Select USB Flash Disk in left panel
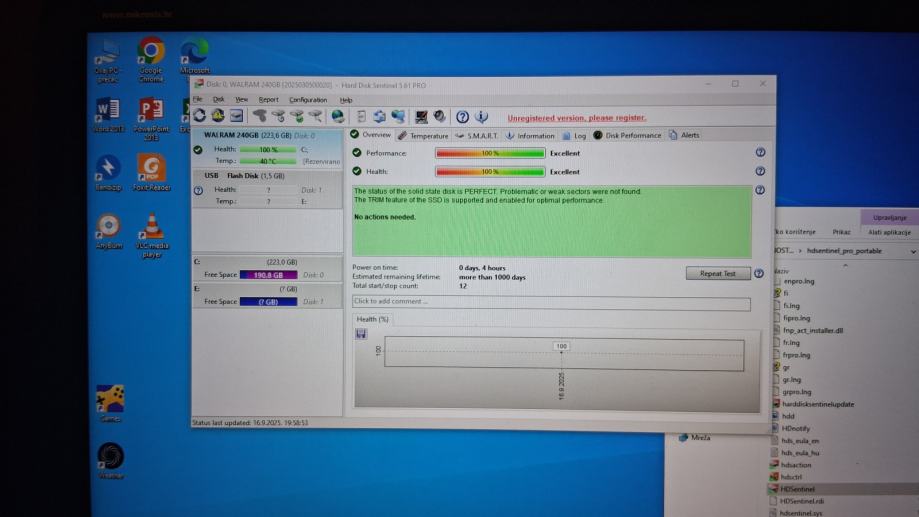The height and width of the screenshot is (517, 919). tap(267, 189)
